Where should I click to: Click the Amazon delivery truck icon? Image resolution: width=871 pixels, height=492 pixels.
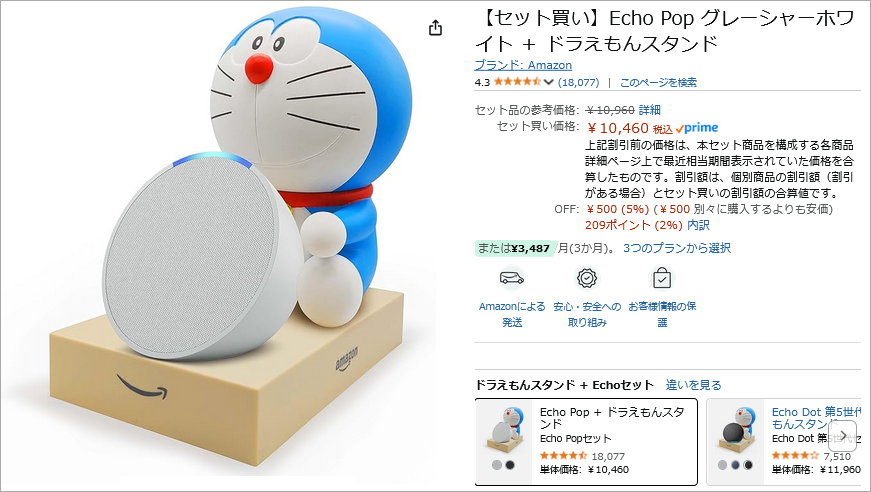click(x=512, y=278)
